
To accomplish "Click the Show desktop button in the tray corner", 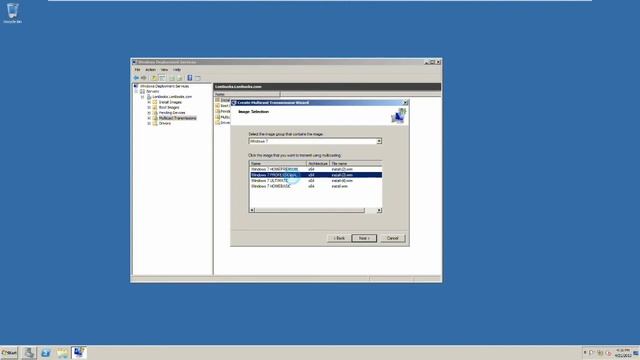I will click(636, 353).
